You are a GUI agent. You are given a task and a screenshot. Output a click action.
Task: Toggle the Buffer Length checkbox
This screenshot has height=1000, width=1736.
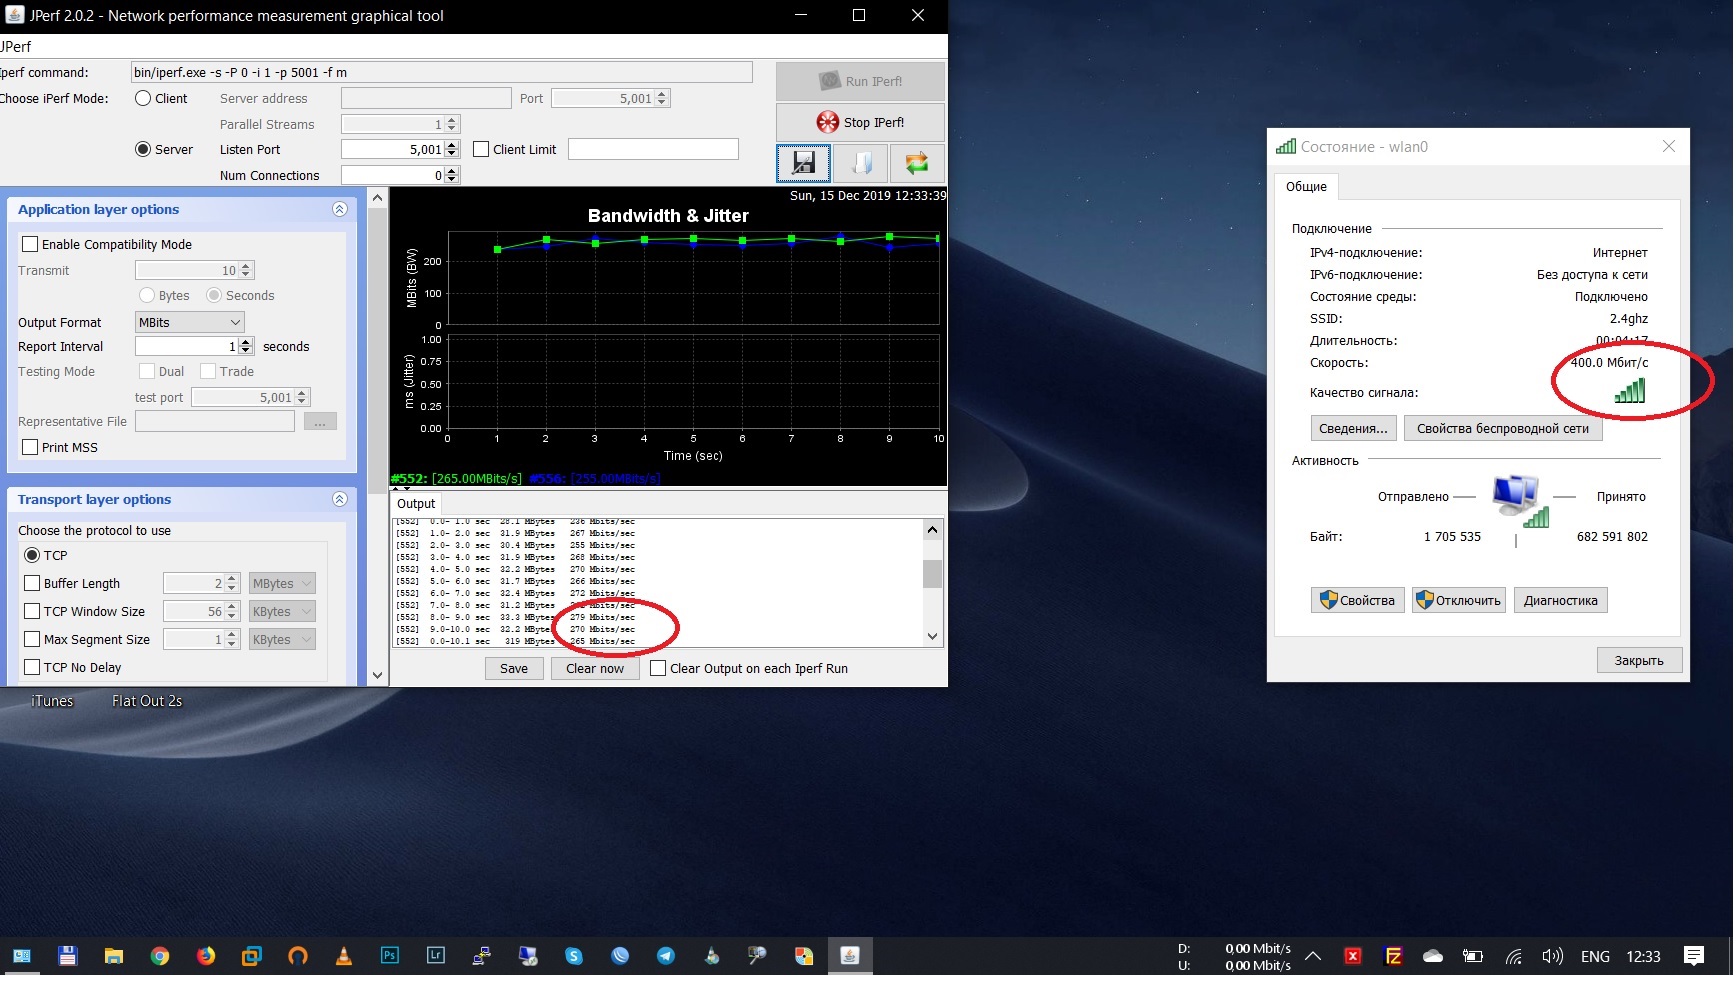coord(32,583)
